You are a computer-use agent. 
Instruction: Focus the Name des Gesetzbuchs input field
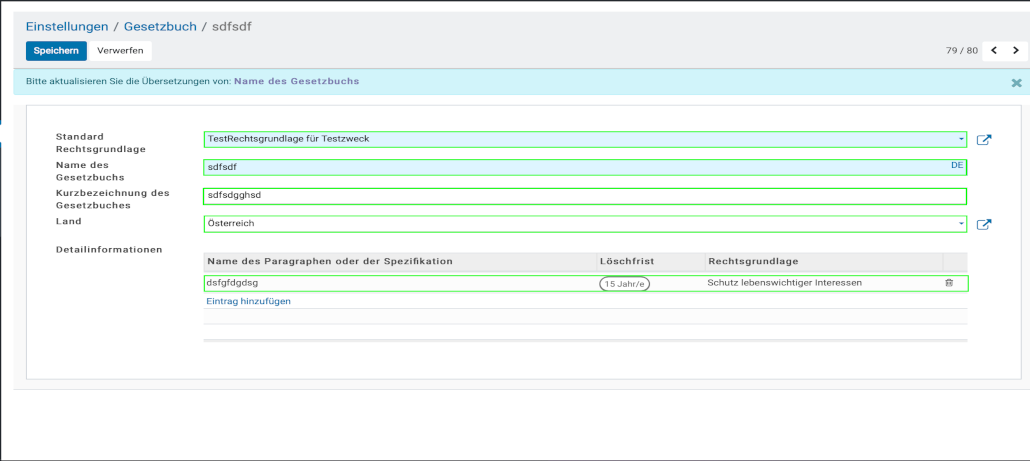tap(575, 167)
